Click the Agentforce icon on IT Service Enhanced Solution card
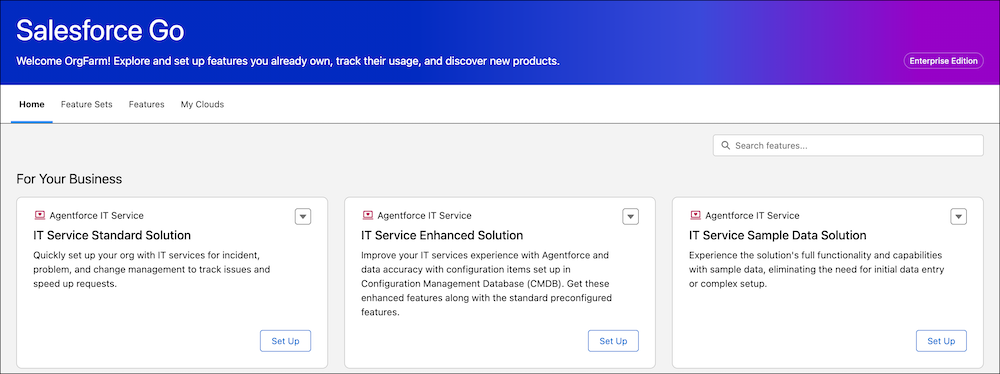The image size is (1000, 374). [x=367, y=216]
